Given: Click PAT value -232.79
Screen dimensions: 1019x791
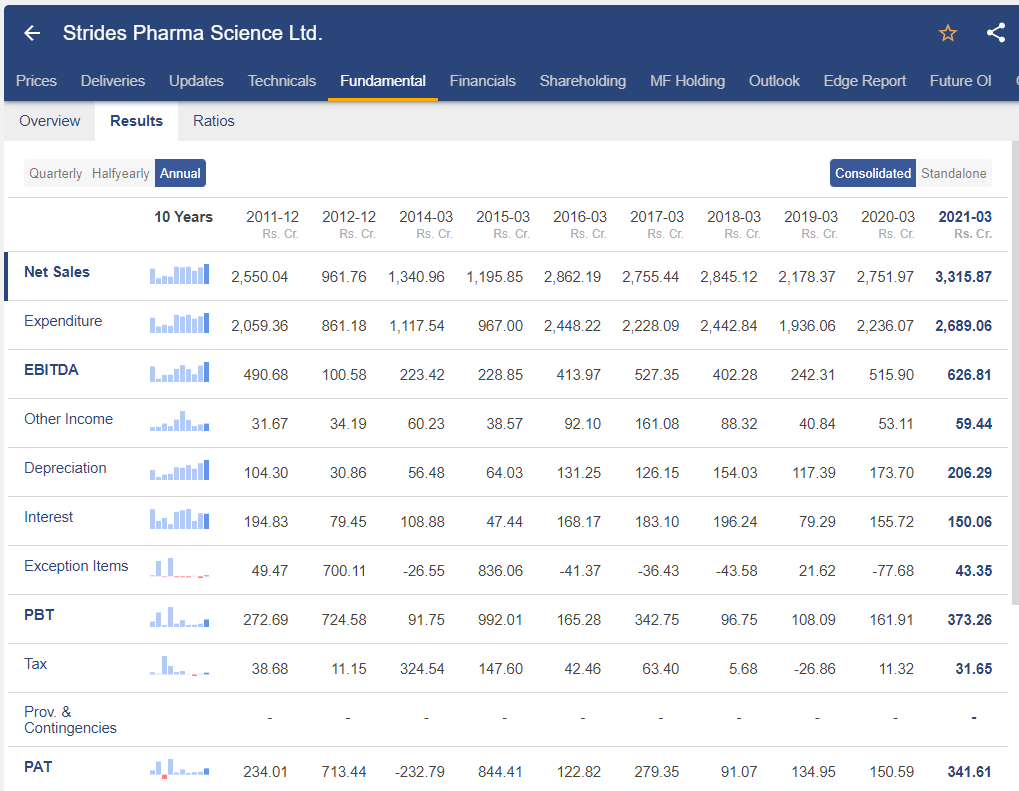Looking at the screenshot, I should (420, 772).
